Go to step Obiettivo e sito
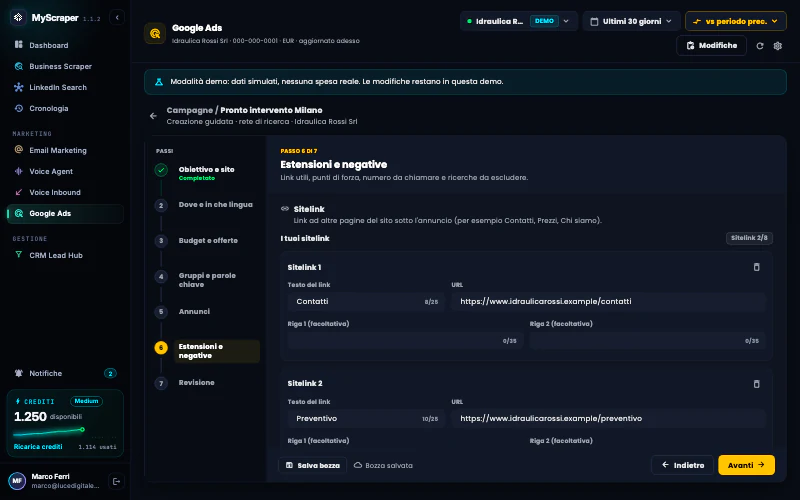Image resolution: width=800 pixels, height=500 pixels. [206, 173]
